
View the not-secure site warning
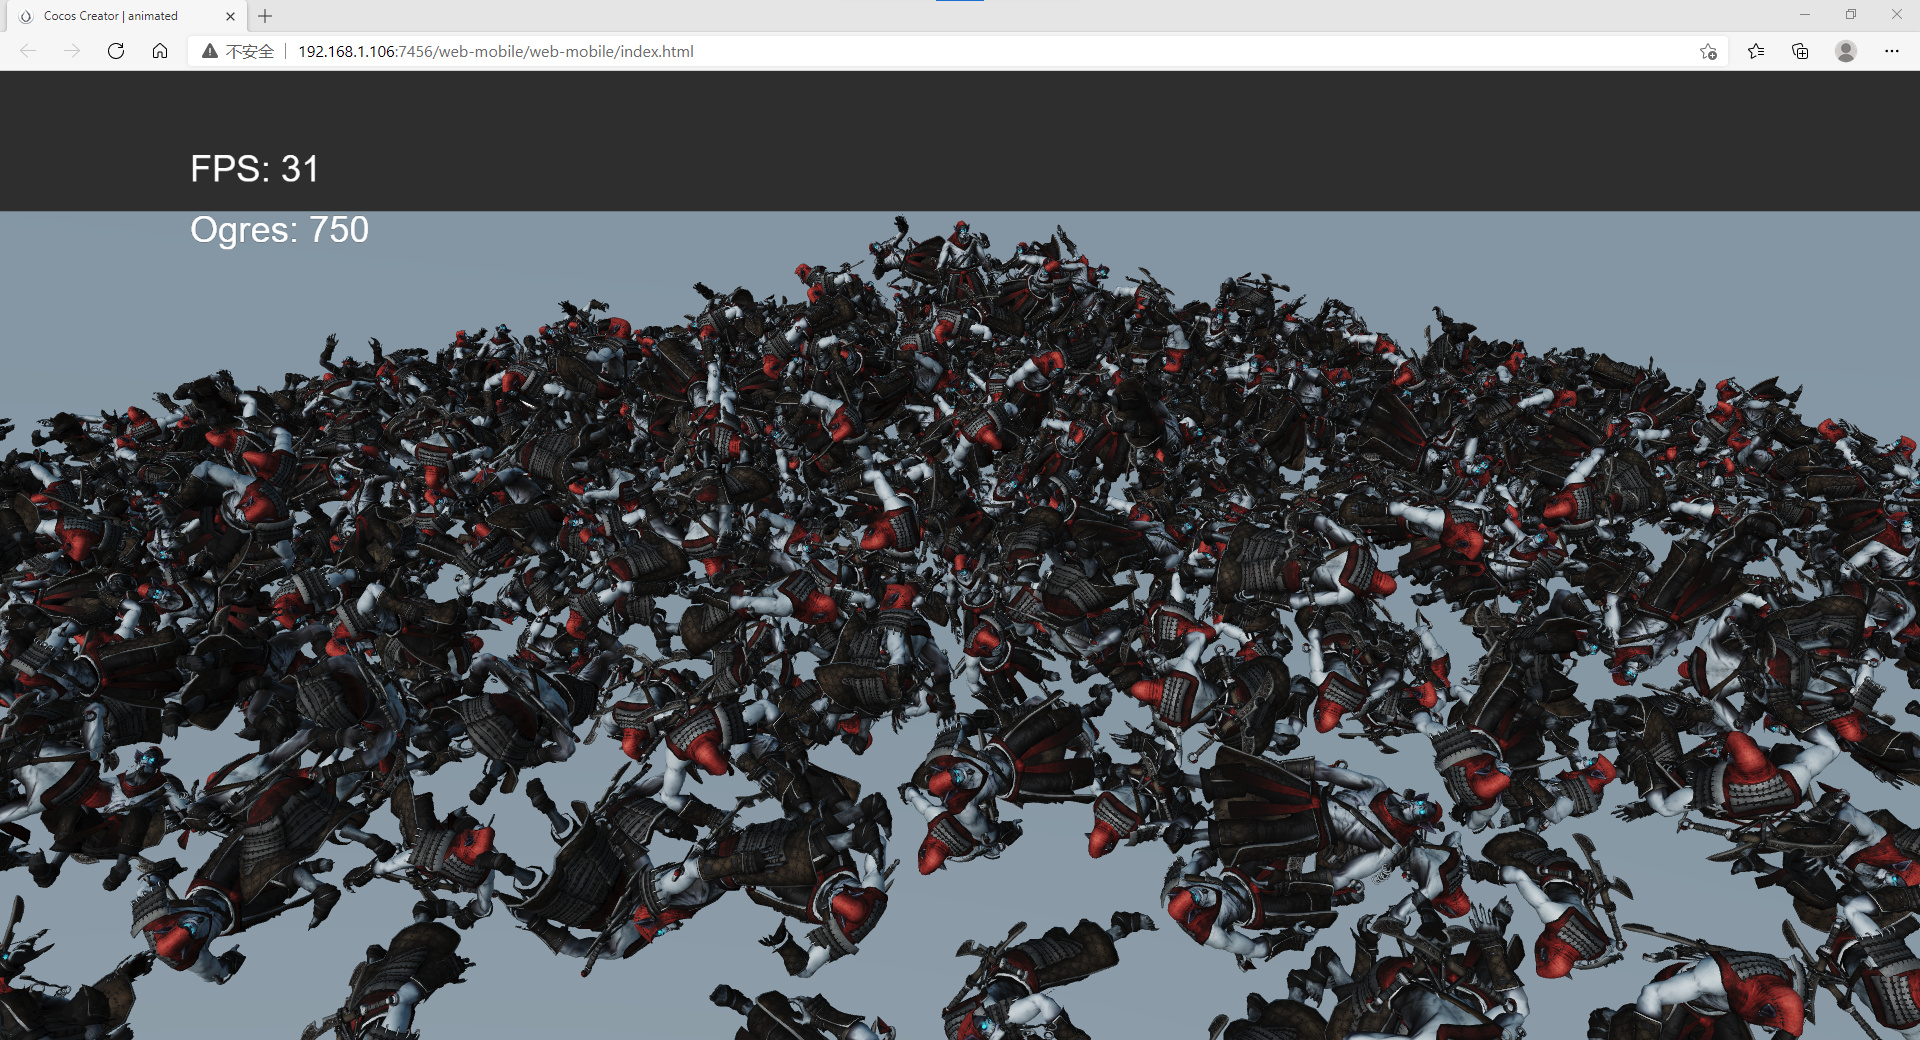click(x=237, y=51)
